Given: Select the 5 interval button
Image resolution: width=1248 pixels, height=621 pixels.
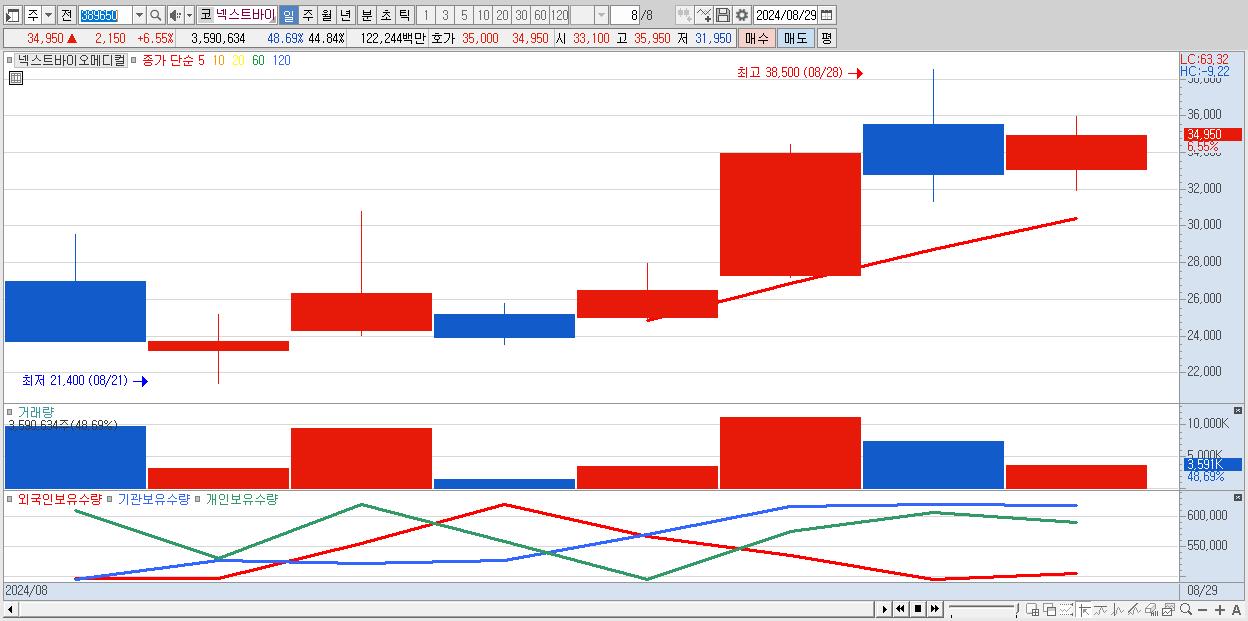Looking at the screenshot, I should [x=464, y=15].
